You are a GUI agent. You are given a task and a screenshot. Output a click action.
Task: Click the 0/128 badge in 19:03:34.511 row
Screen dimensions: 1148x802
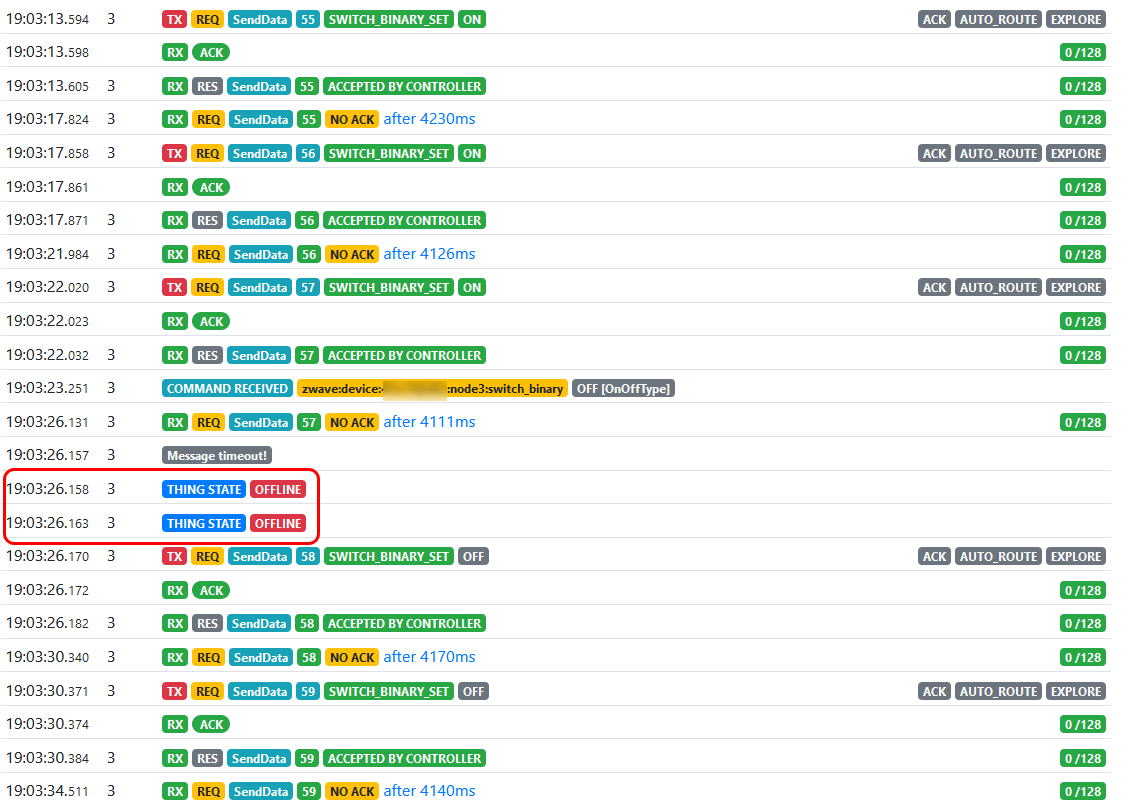pos(1082,792)
